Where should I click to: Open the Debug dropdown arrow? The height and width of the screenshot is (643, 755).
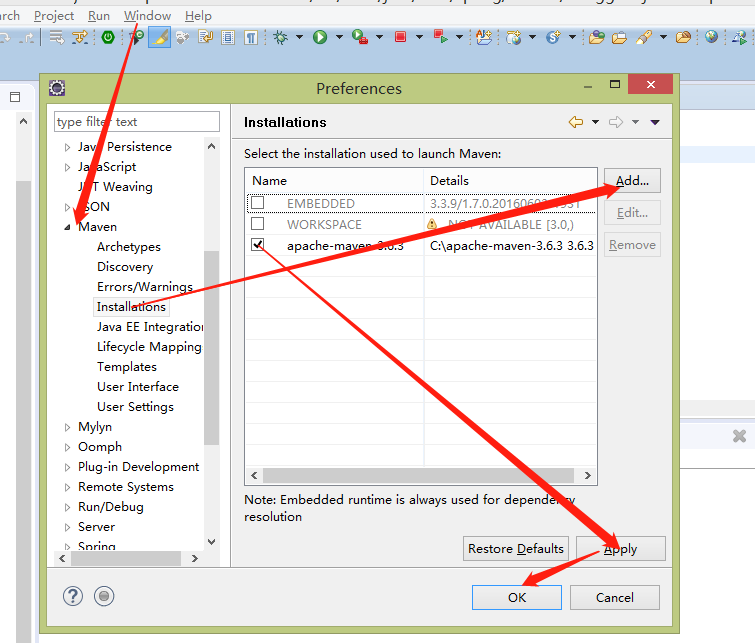point(299,37)
